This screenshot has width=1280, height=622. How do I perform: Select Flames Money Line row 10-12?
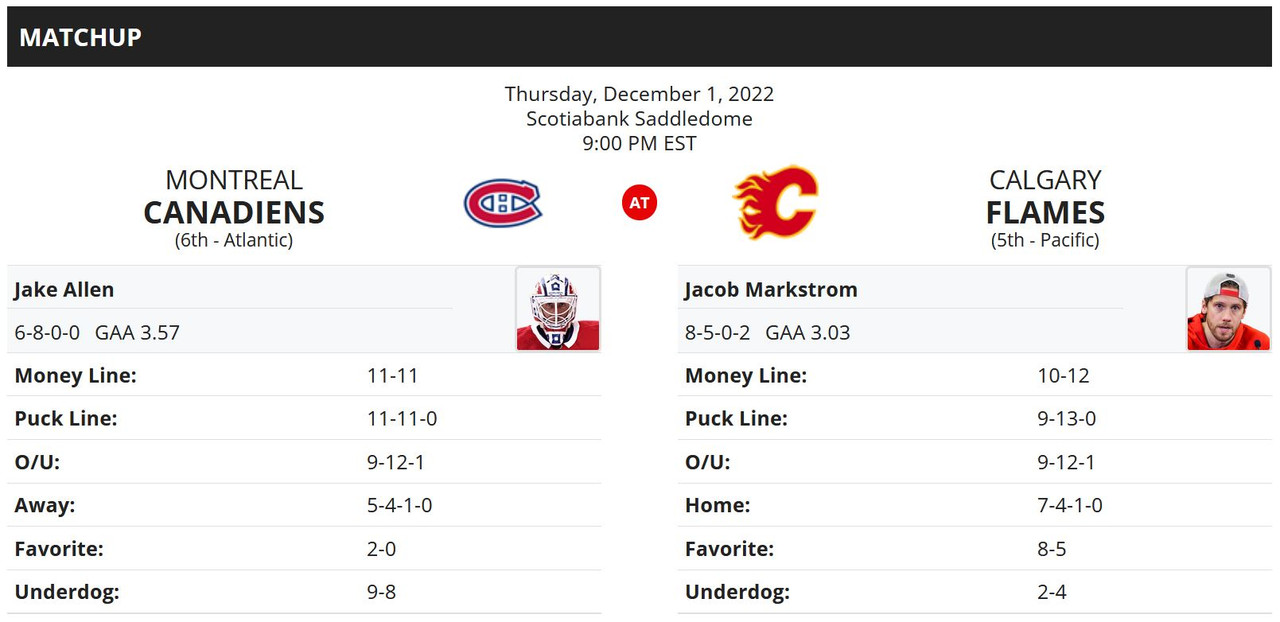pyautogui.click(x=975, y=376)
